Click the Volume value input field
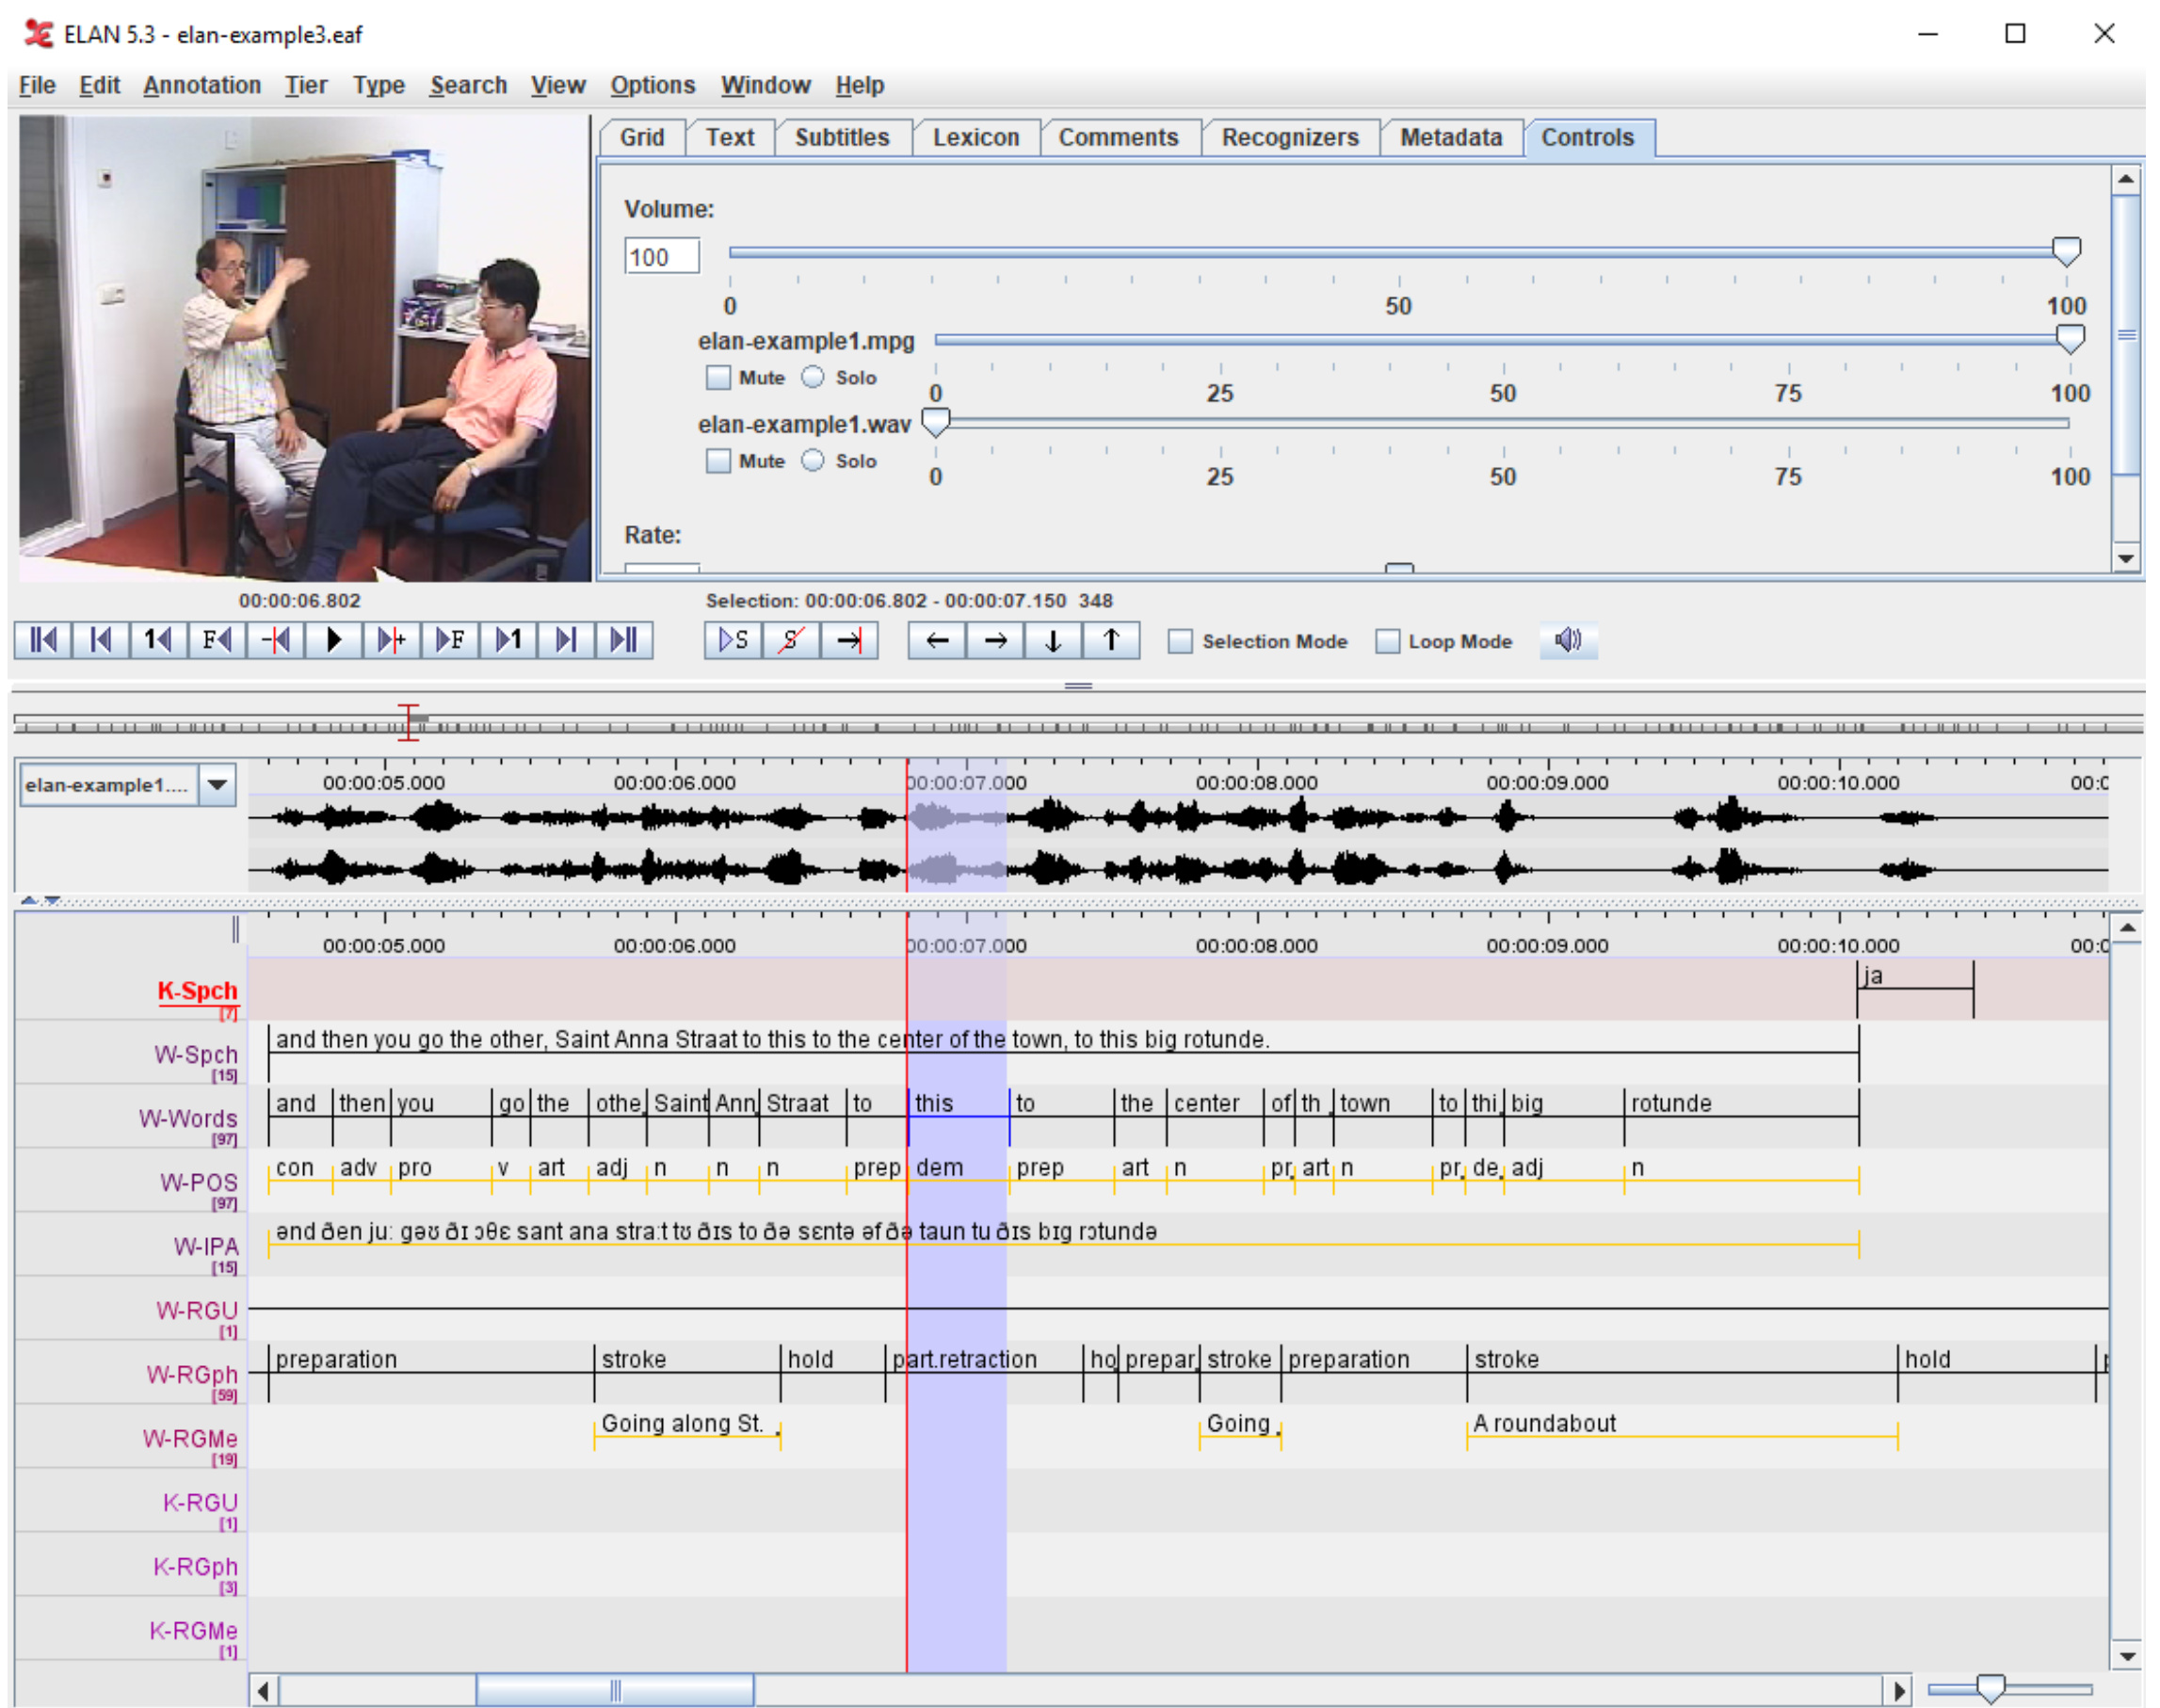Screen dimensions: 2160x1708 click(x=661, y=256)
